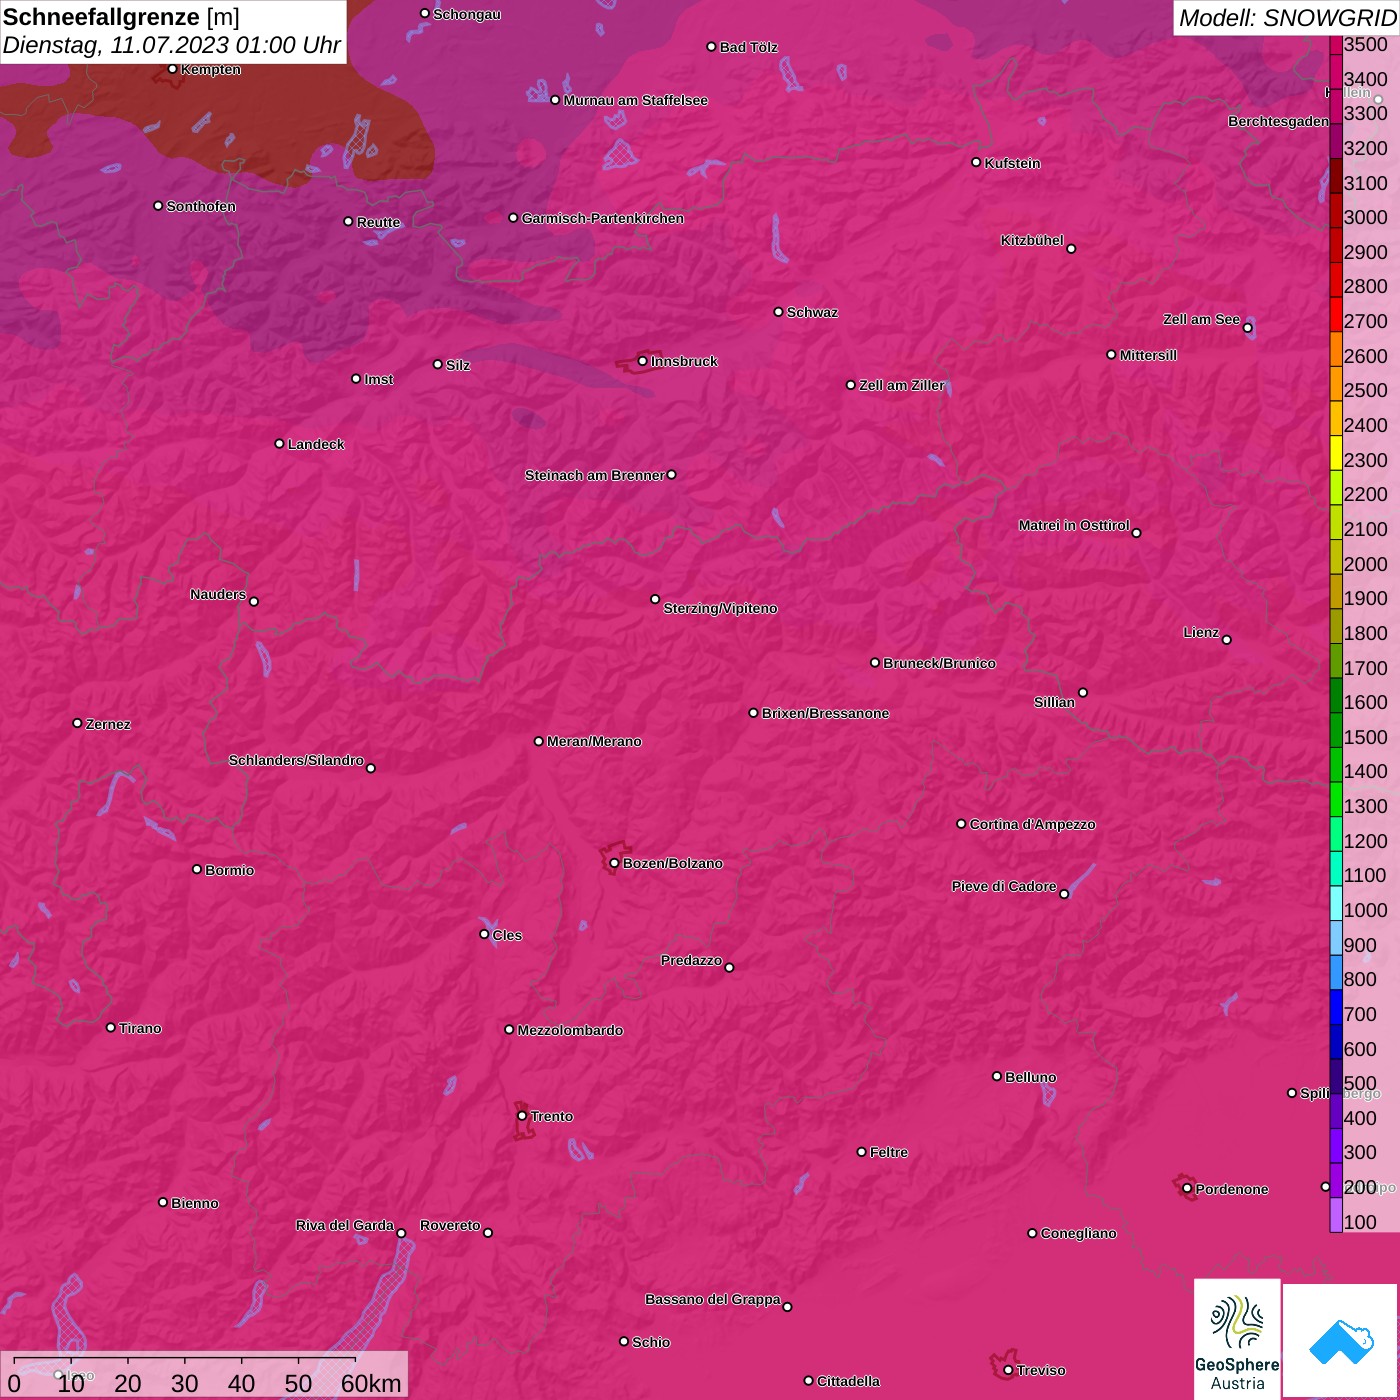Click the Tirano city marker dot
1400x1400 pixels.
point(111,1027)
